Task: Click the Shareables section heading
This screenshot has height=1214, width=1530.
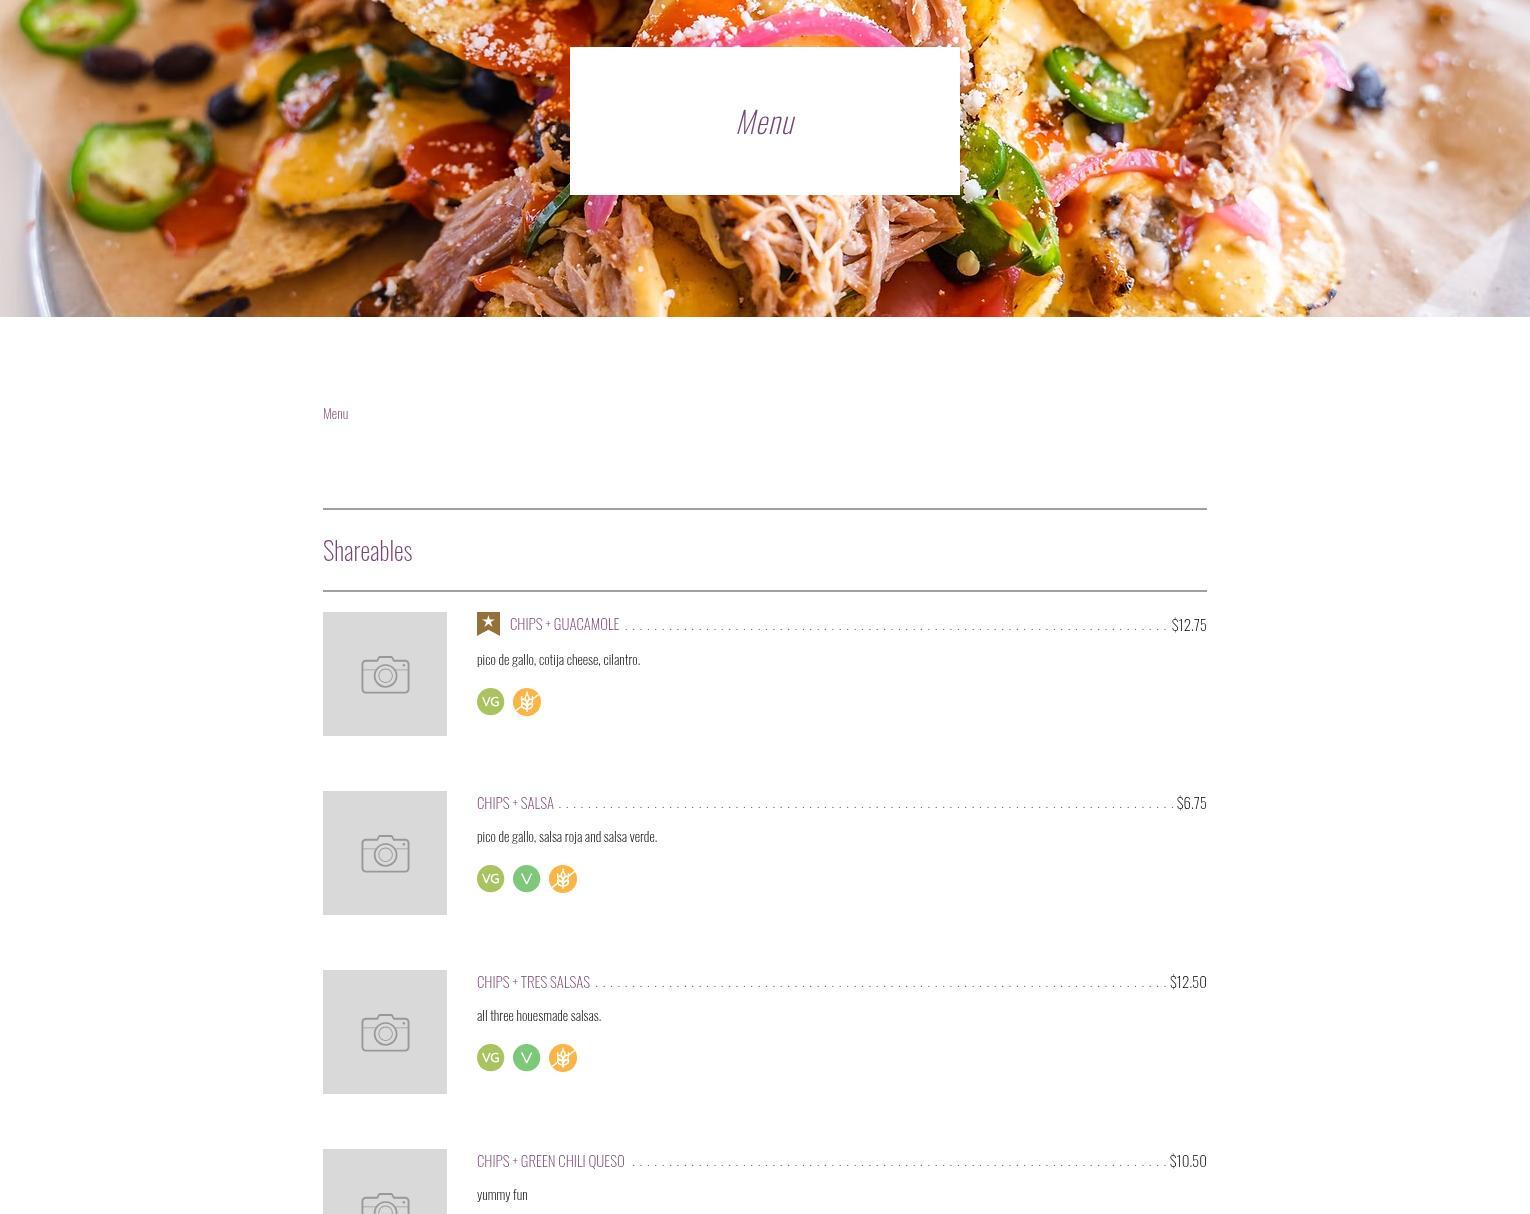Action: [367, 551]
